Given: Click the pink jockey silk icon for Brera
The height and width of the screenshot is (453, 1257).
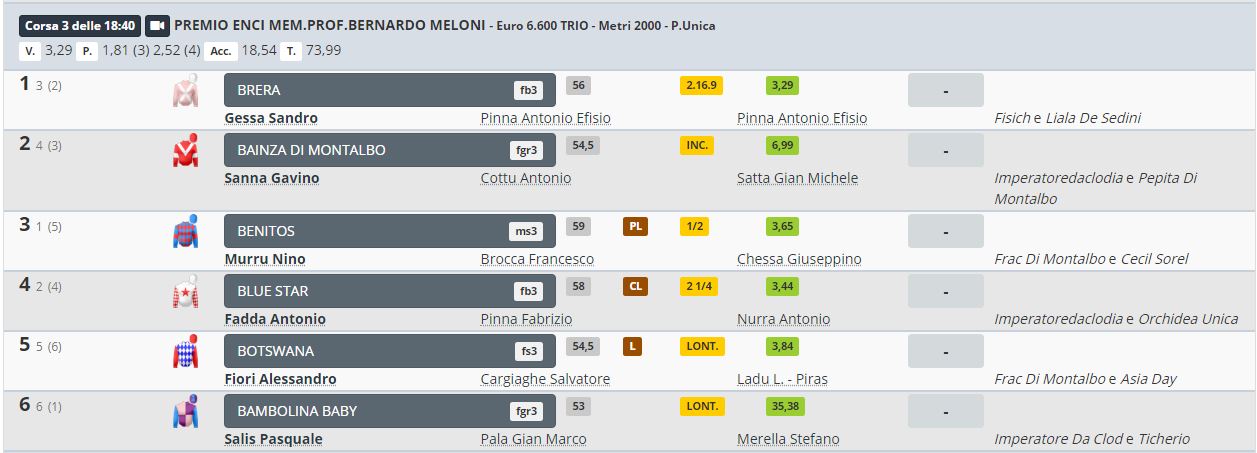Looking at the screenshot, I should tap(185, 92).
